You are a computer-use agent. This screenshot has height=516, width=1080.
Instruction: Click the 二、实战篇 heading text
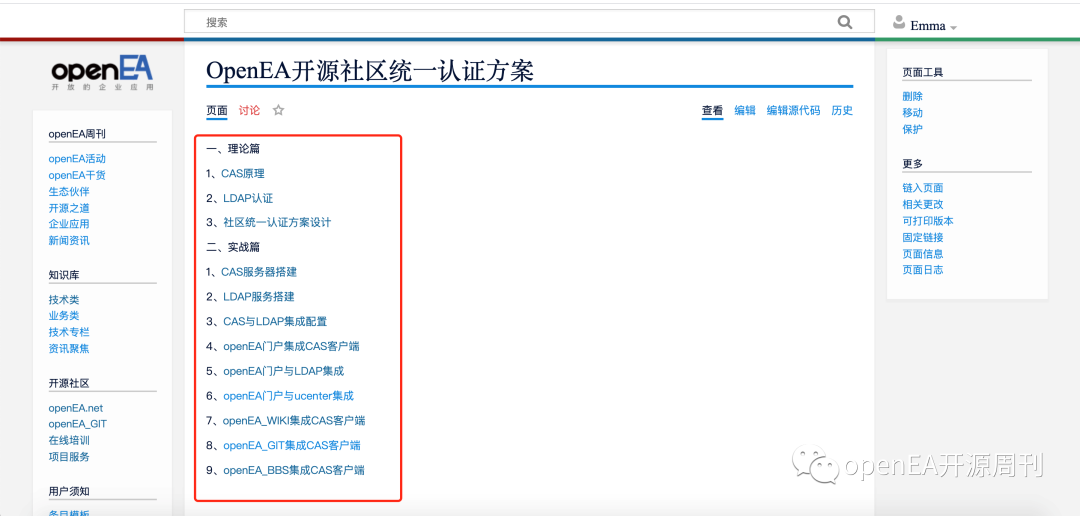[x=233, y=247]
